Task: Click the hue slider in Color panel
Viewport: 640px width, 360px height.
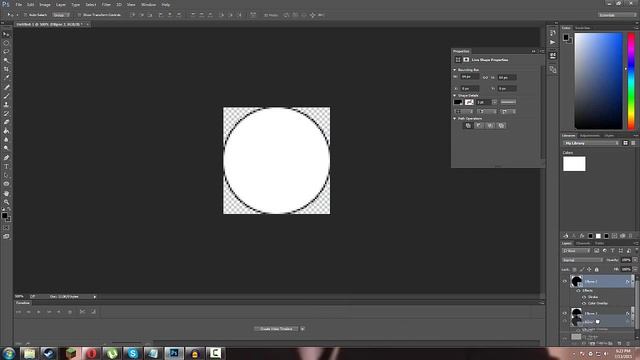Action: (631, 81)
